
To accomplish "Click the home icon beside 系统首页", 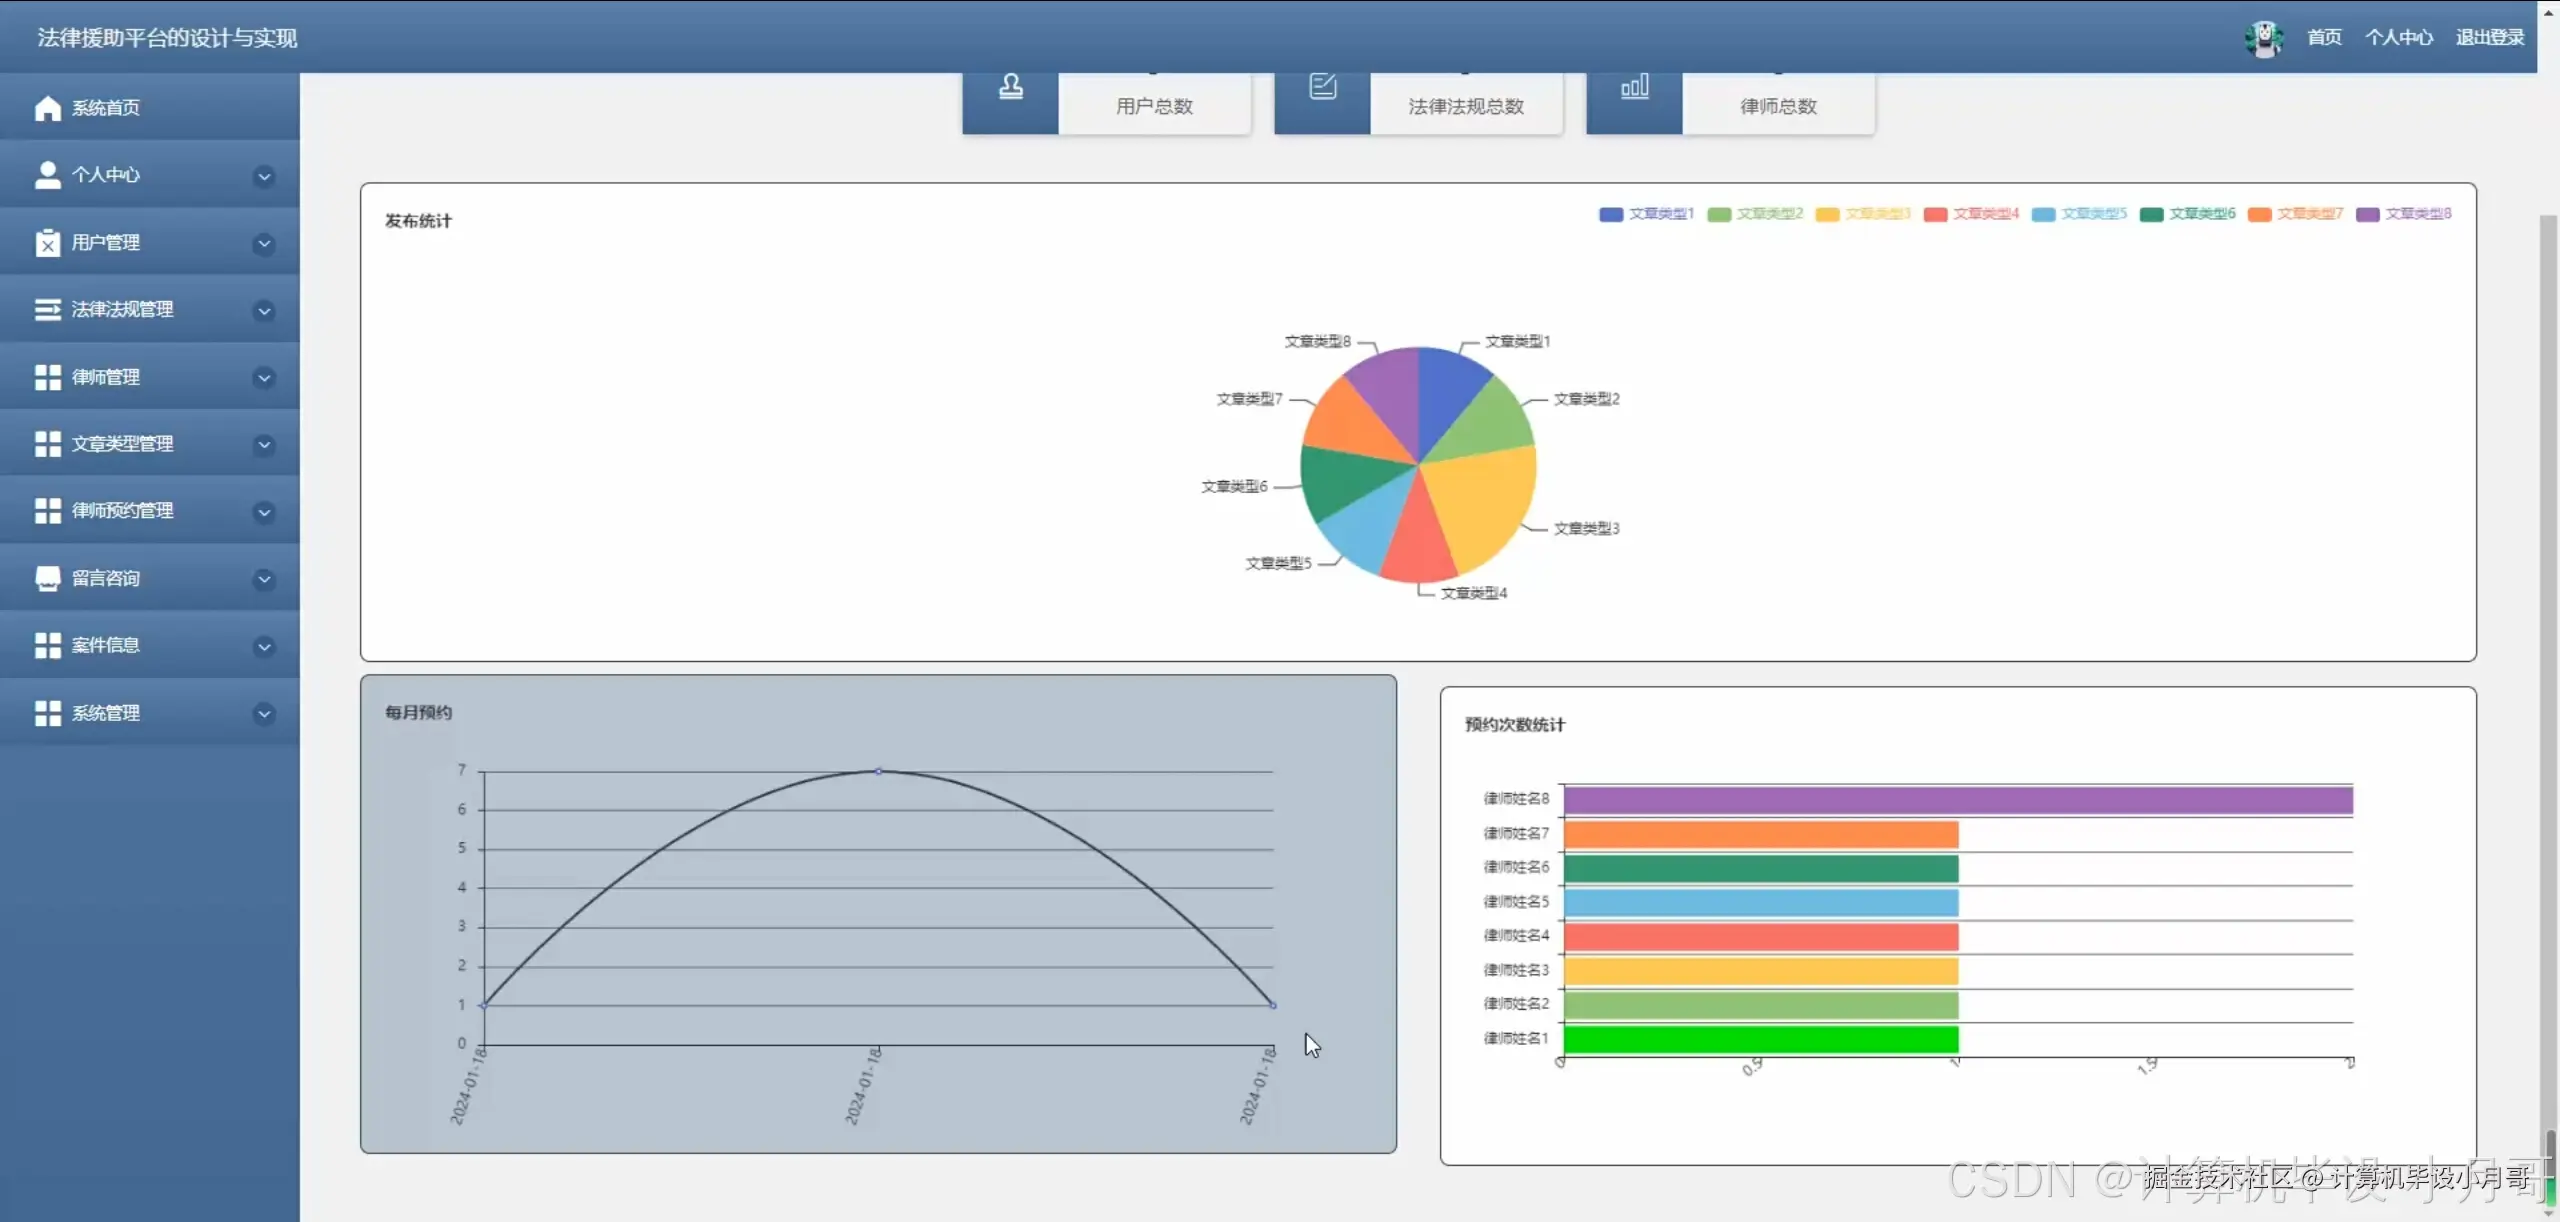I will [x=47, y=108].
